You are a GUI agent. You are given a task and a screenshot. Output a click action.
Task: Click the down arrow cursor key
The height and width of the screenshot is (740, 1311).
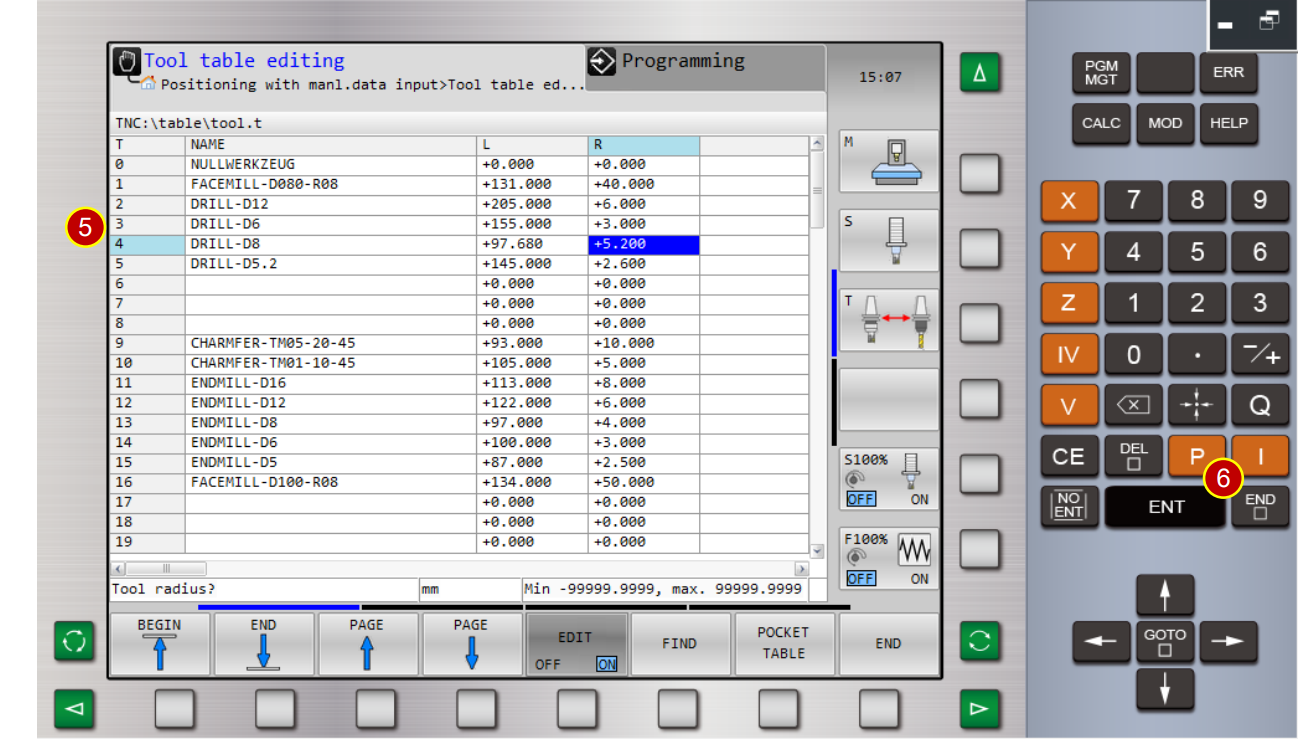tap(1165, 687)
